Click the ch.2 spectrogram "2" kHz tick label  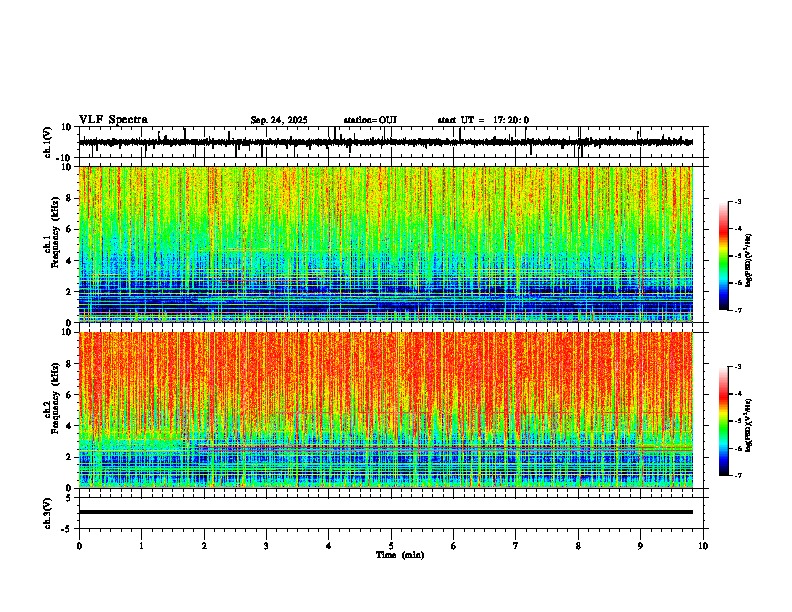click(x=70, y=457)
